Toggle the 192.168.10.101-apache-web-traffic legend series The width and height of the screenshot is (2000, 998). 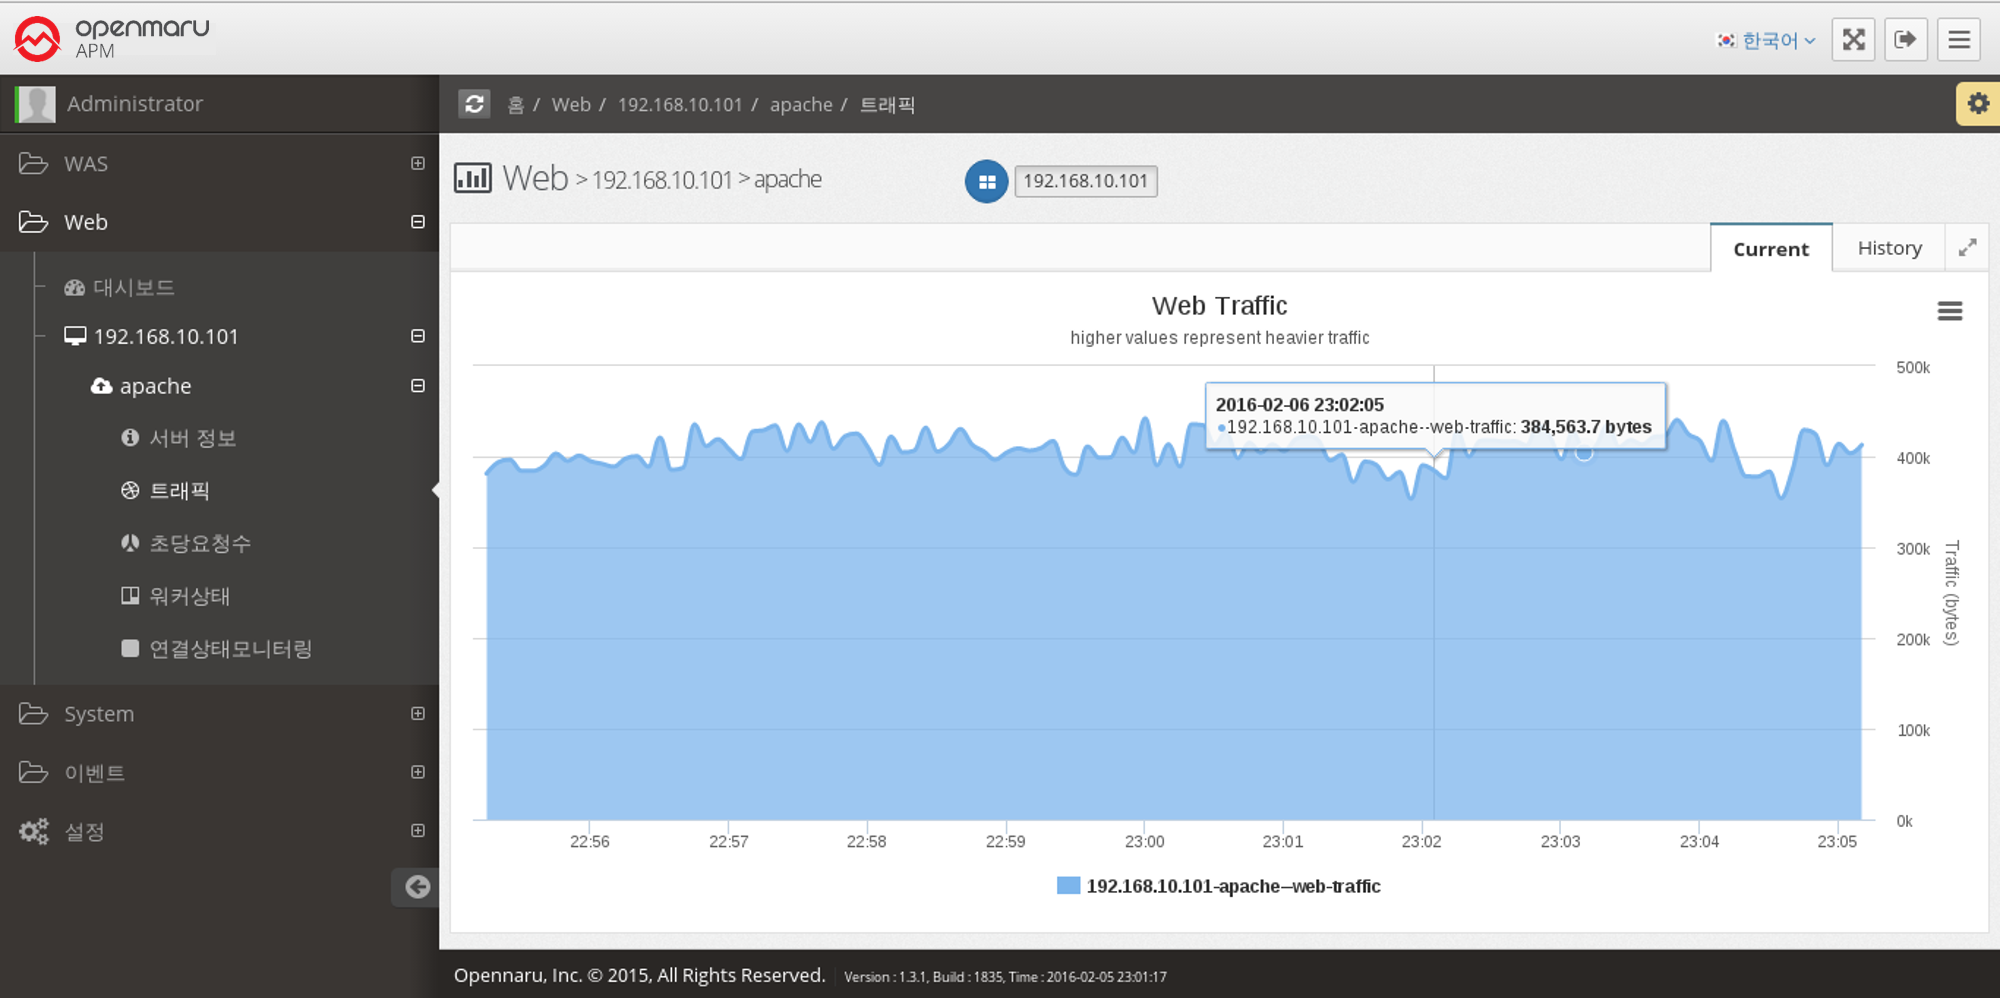click(x=1220, y=886)
